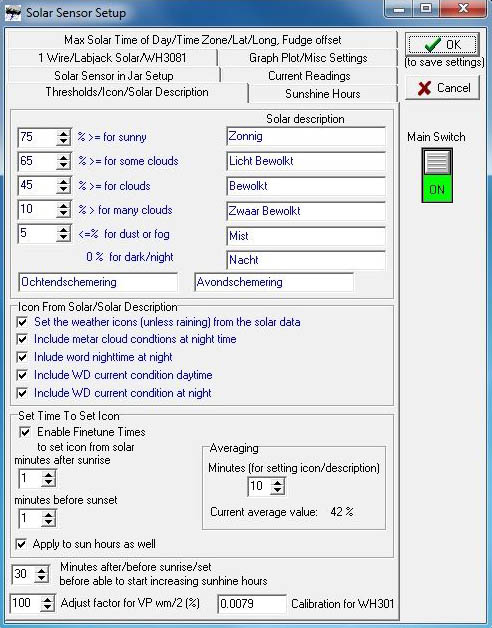Increase the 30 minutes sunrise/set spinner
The height and width of the screenshot is (628, 492).
pos(41,571)
